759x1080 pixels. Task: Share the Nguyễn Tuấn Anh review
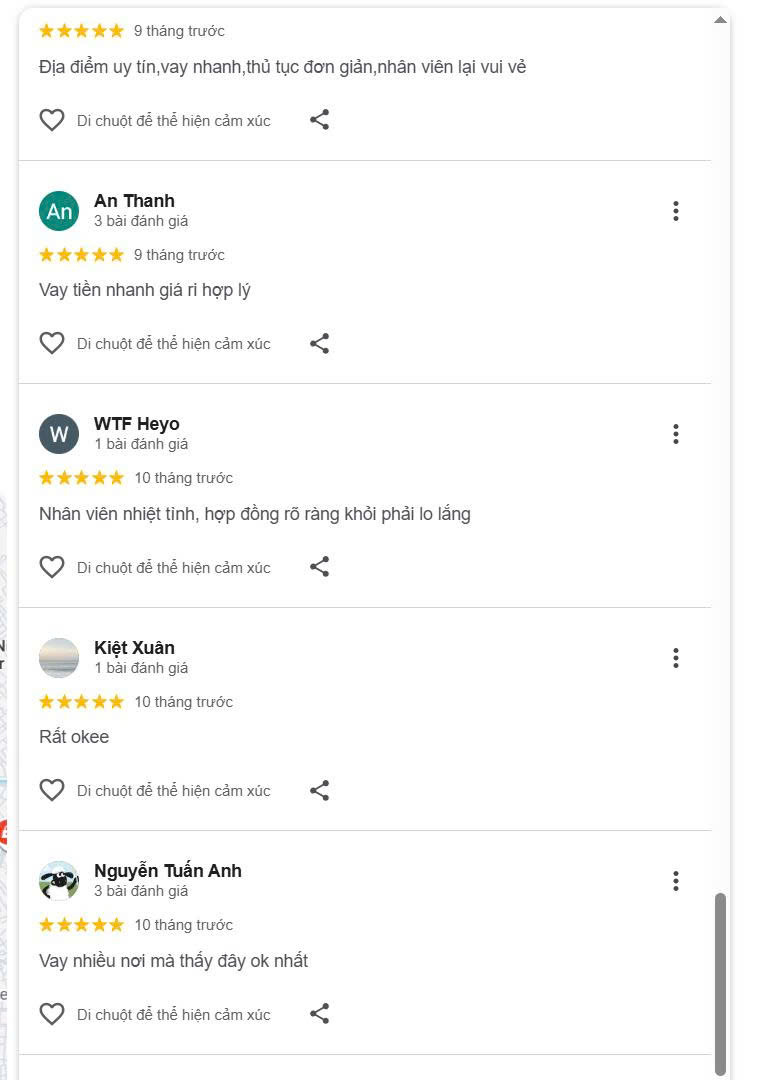[x=319, y=1014]
